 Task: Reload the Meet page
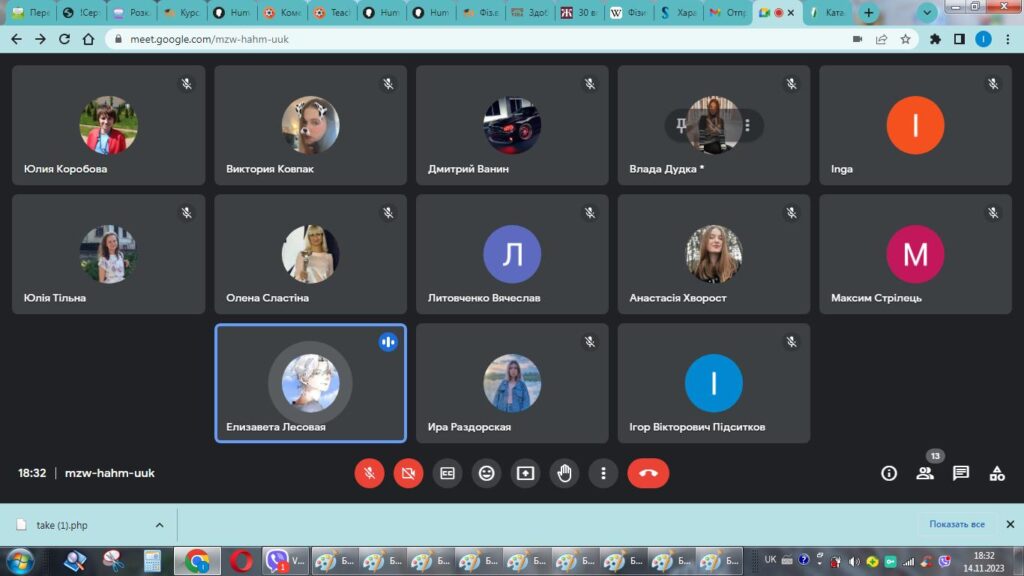[64, 39]
